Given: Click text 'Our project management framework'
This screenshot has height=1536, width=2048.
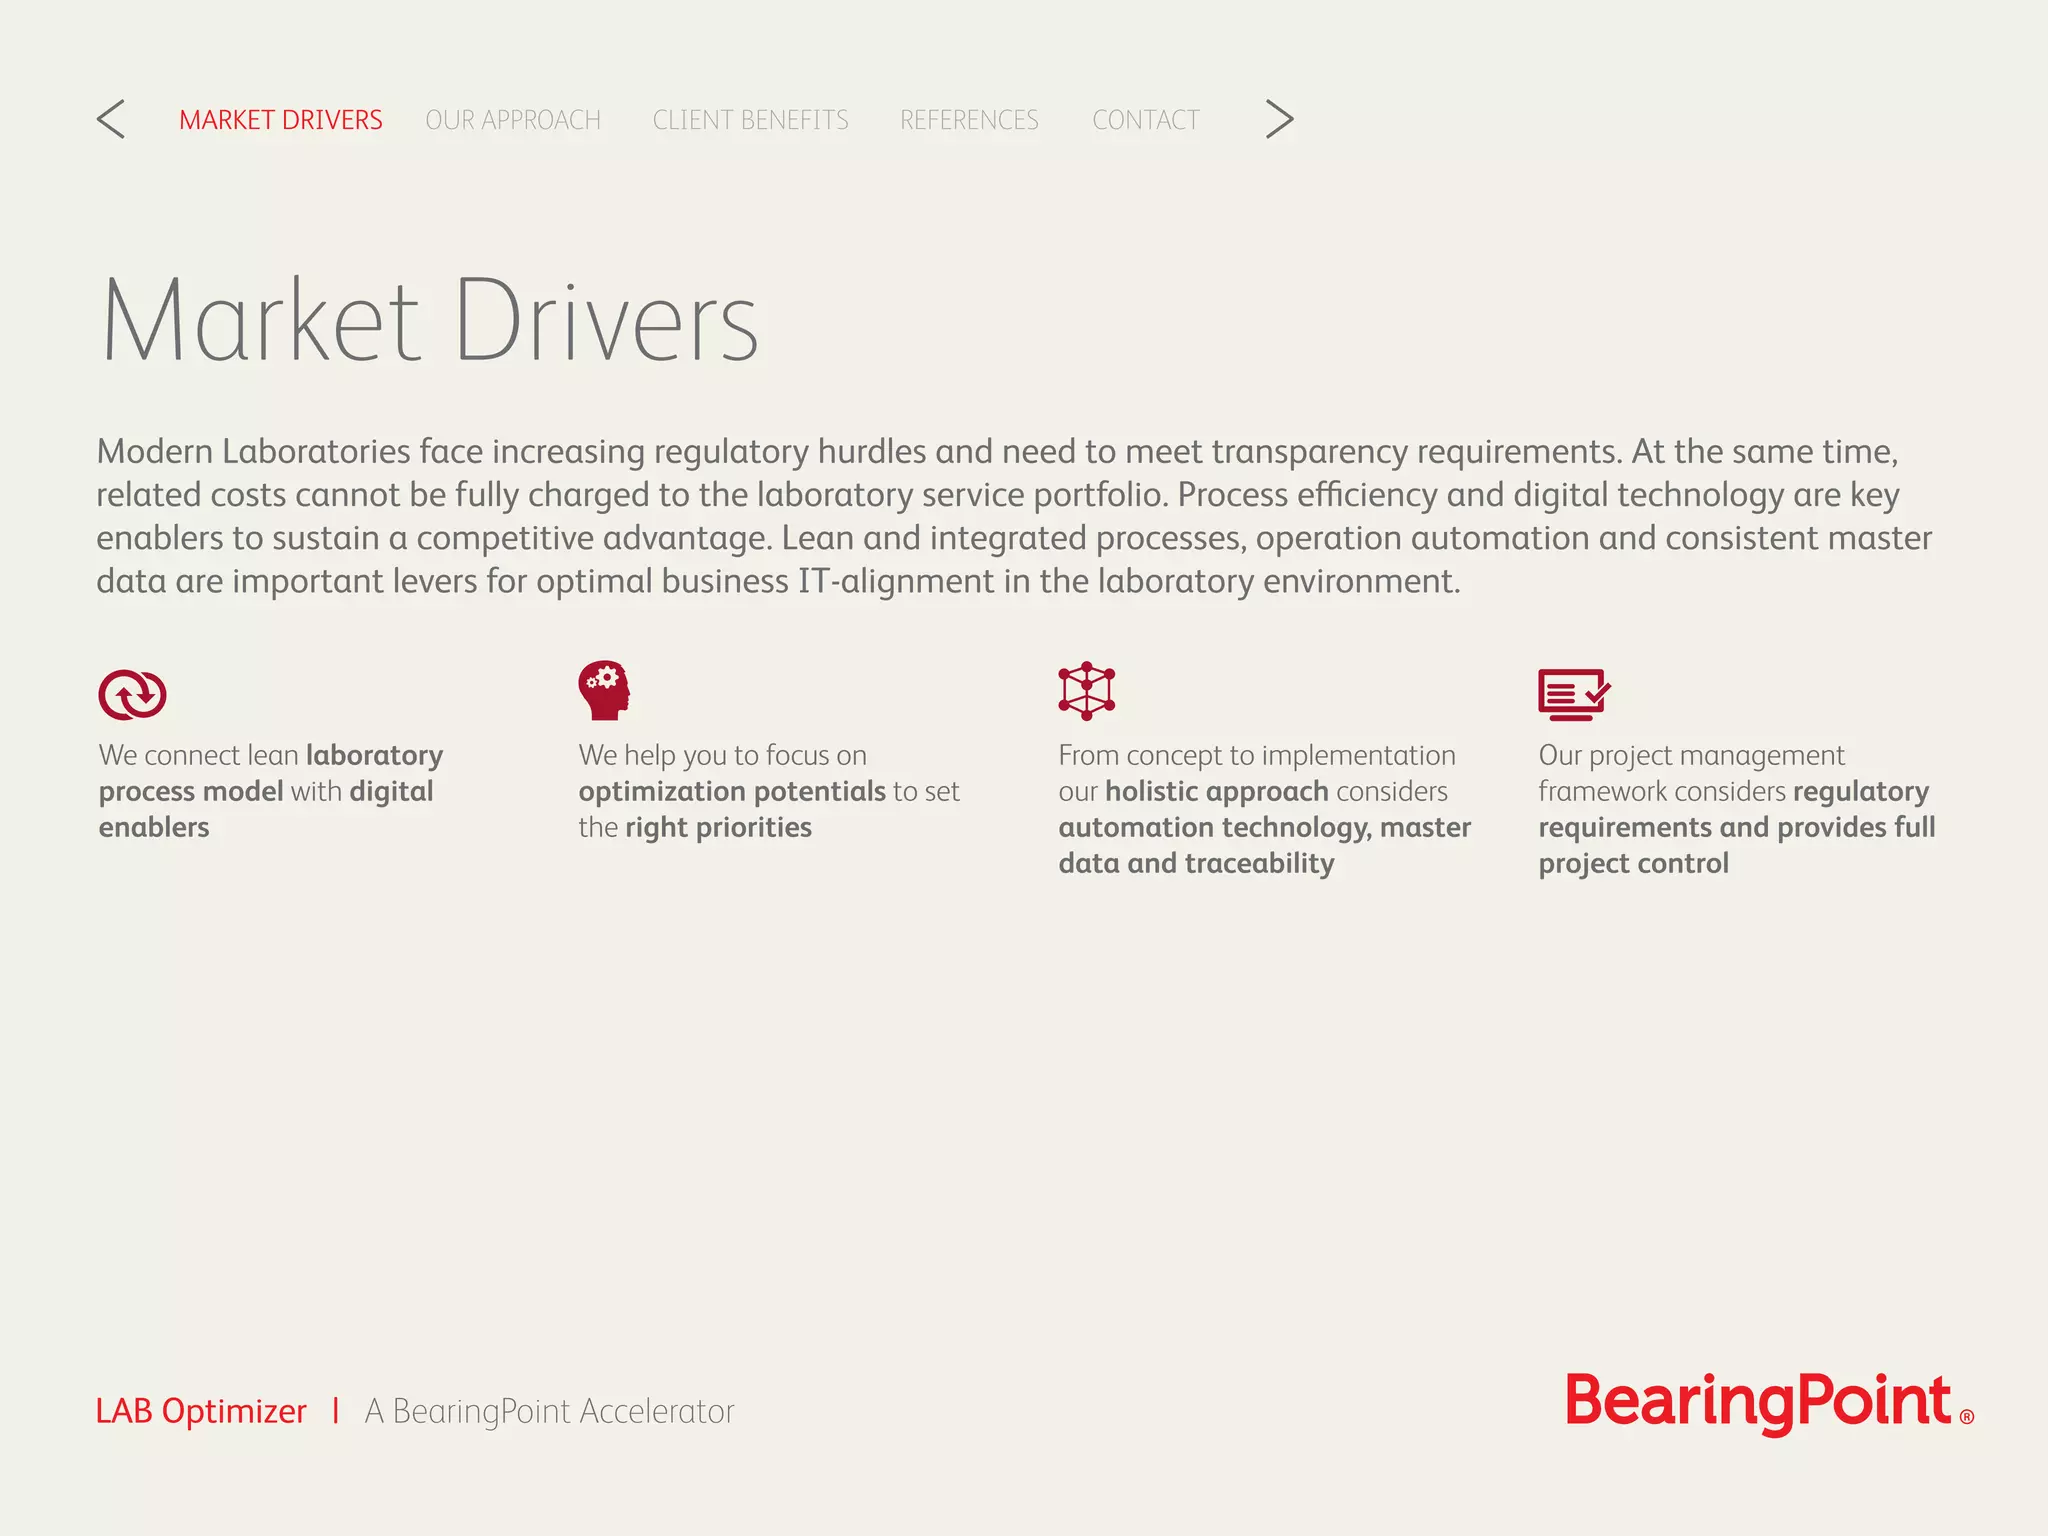Looking at the screenshot, I should tap(1691, 773).
